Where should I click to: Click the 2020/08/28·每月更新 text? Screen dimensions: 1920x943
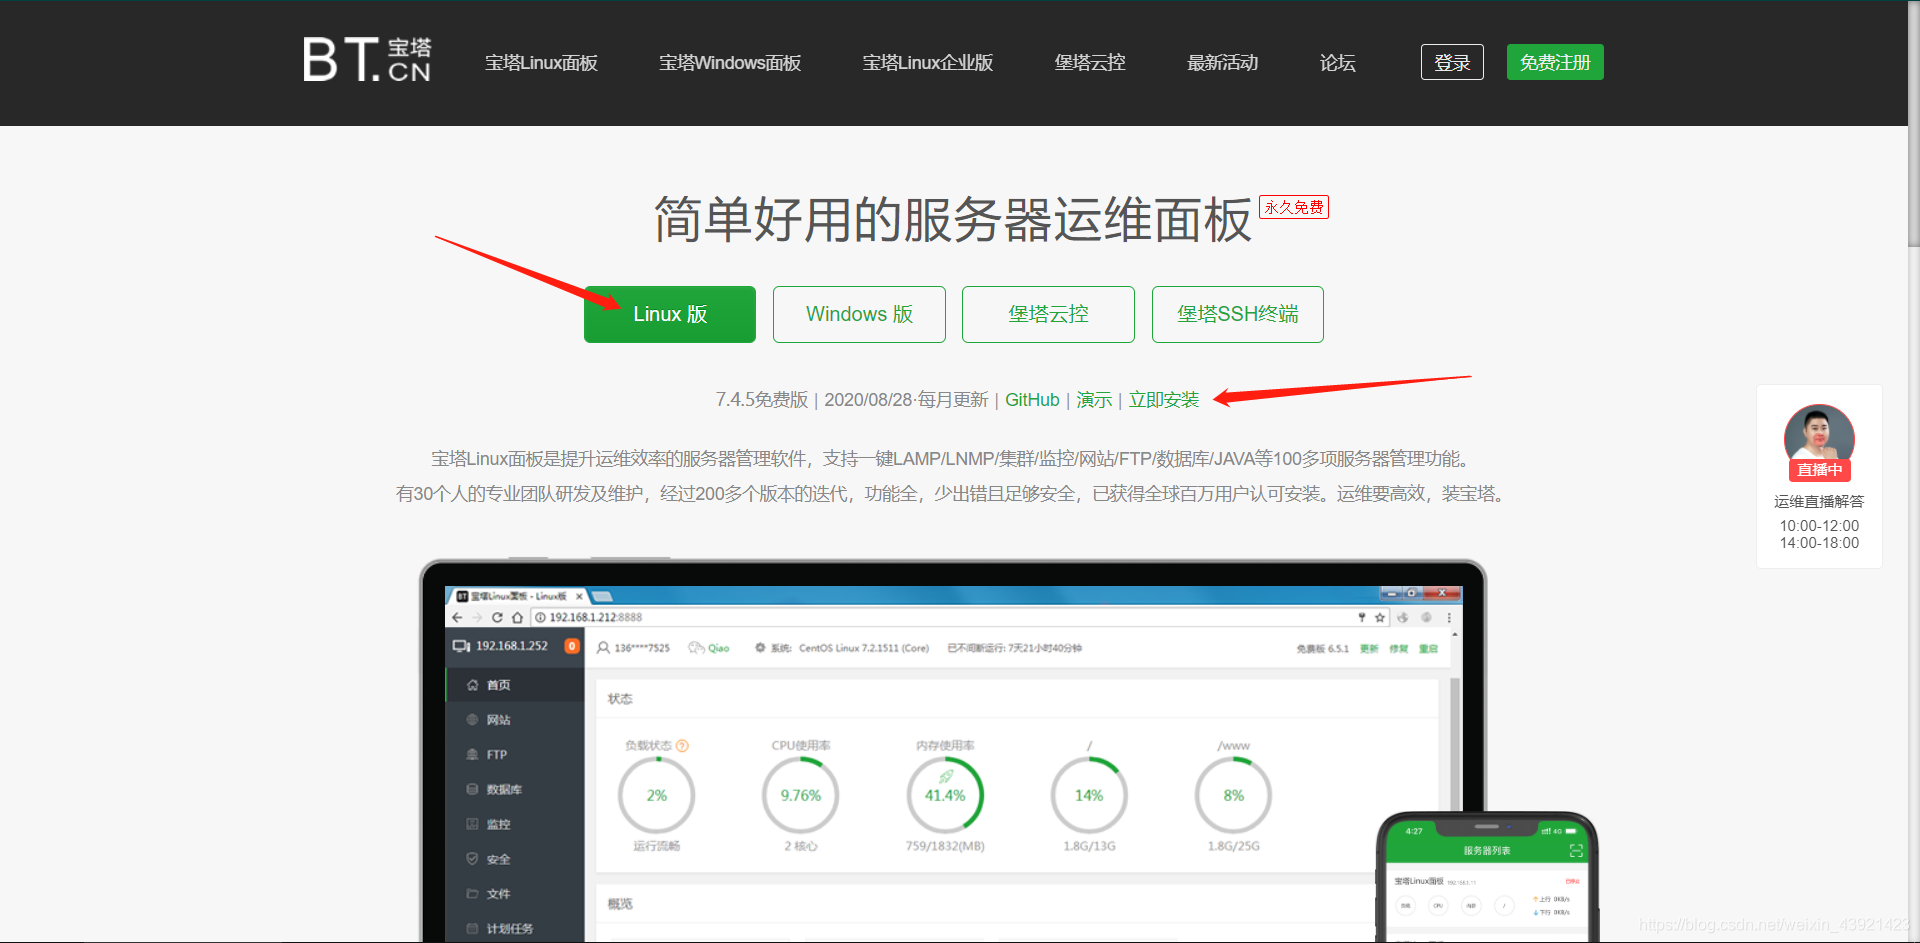(x=906, y=400)
